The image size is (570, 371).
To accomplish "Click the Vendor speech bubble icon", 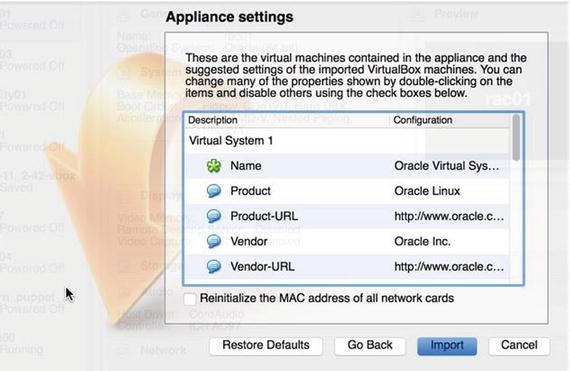I will [x=214, y=241].
